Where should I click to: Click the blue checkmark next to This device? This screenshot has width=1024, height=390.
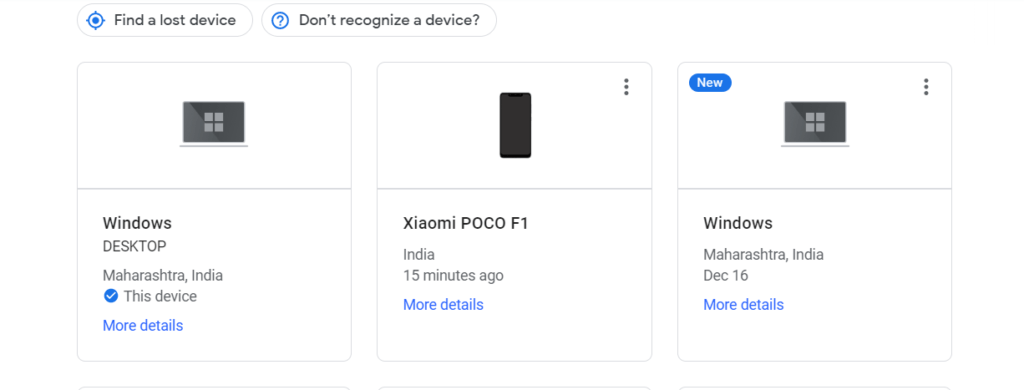pos(111,296)
